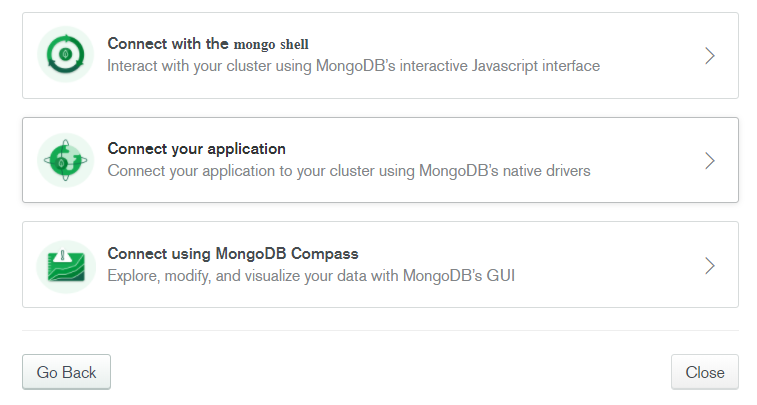Screen dimensions: 757x405
Task: Expand the Connect your application chevron
Action: 709,161
